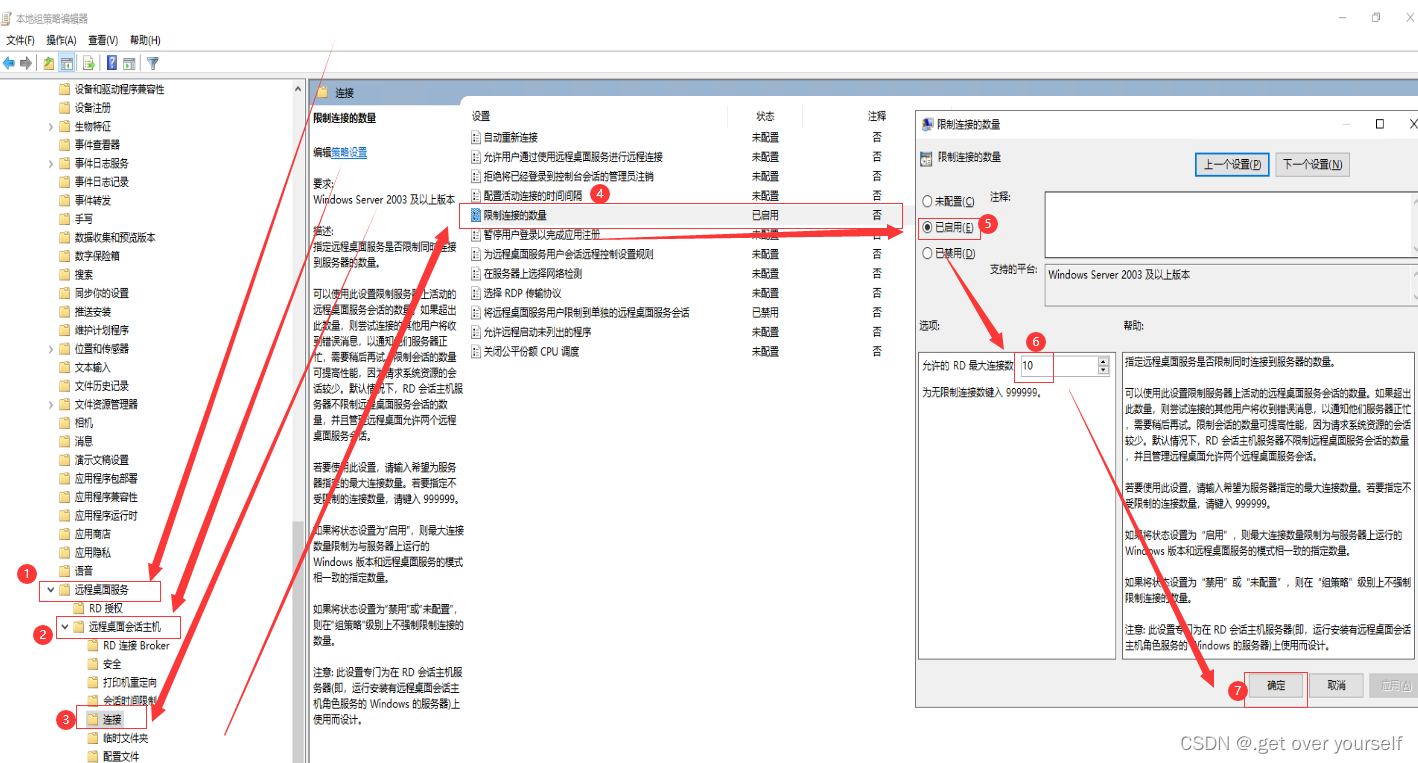Sort list by the 状态 column header
This screenshot has width=1418, height=763.
pos(765,116)
